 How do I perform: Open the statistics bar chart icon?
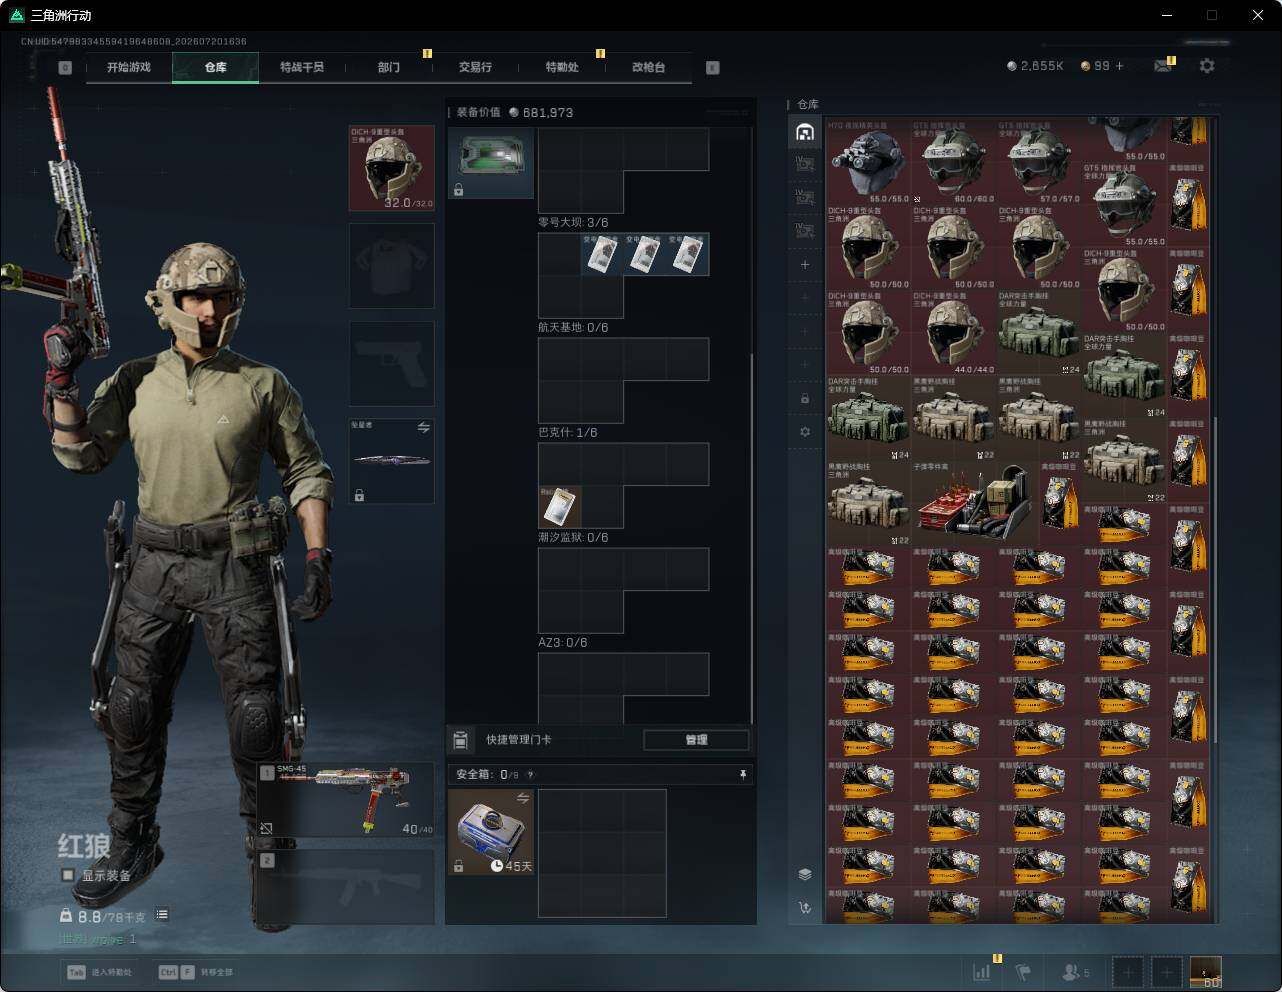(982, 972)
